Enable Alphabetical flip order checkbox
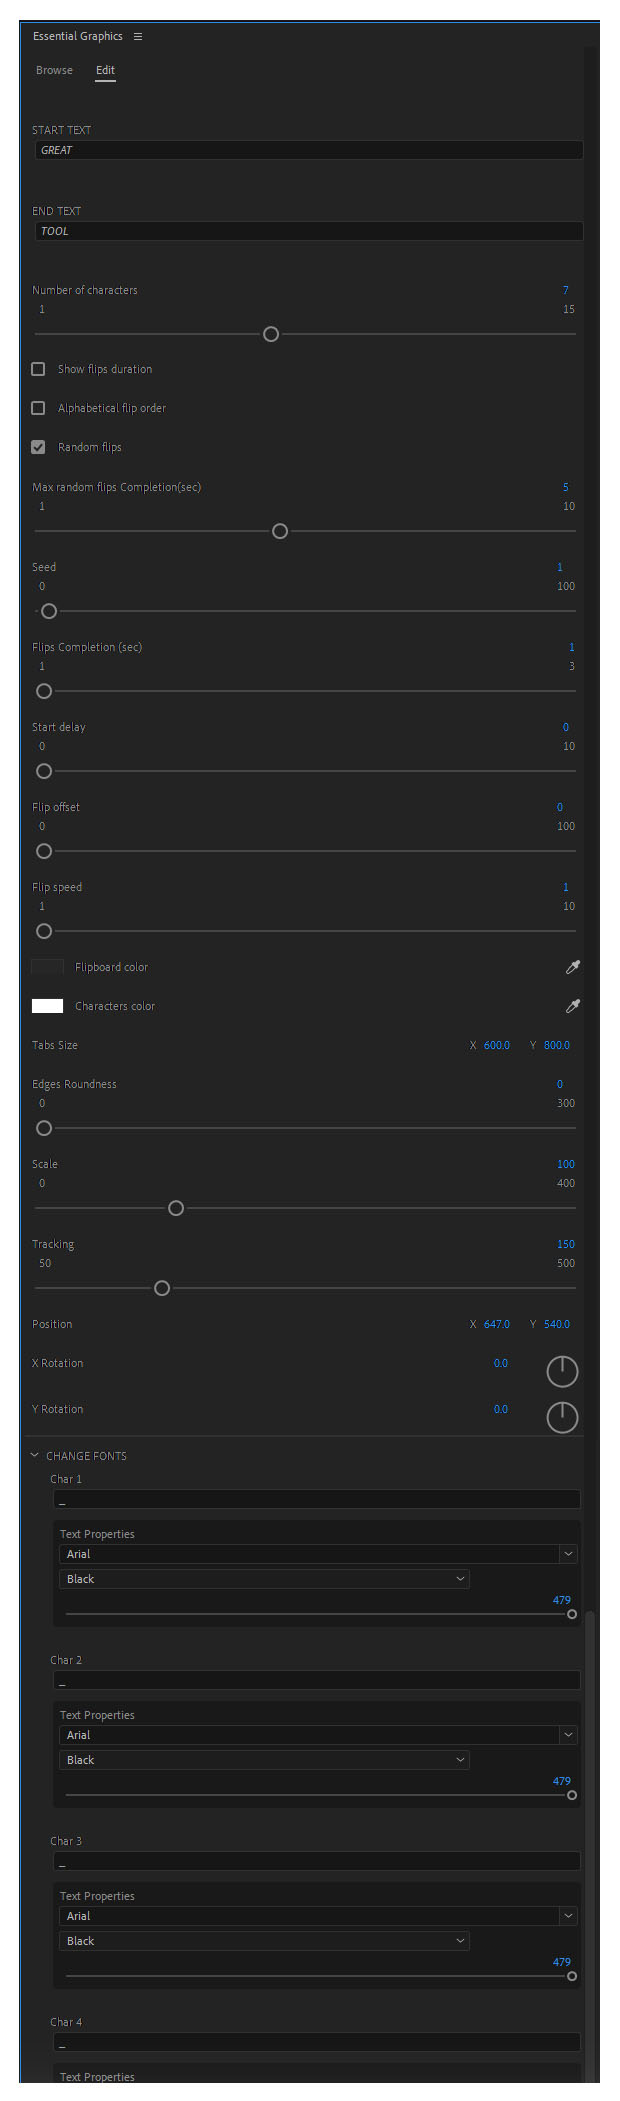 point(38,408)
